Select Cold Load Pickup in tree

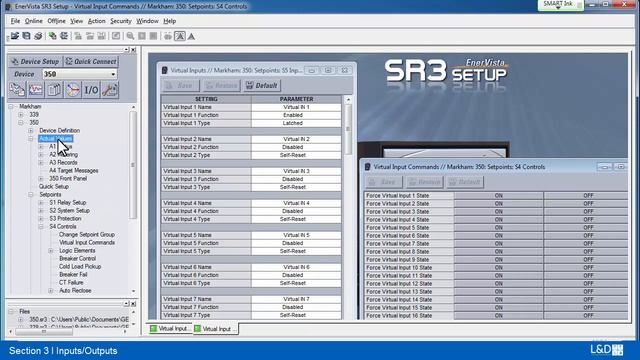click(80, 267)
